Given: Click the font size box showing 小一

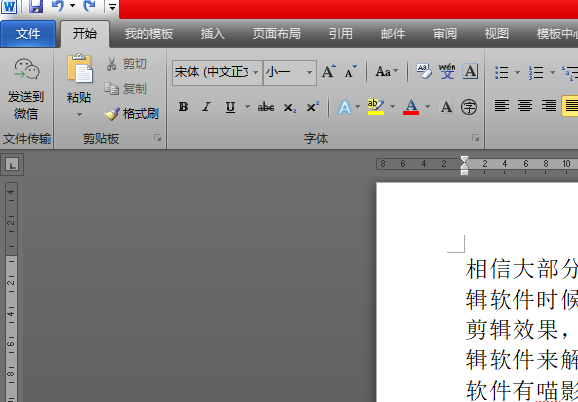Looking at the screenshot, I should pos(284,72).
